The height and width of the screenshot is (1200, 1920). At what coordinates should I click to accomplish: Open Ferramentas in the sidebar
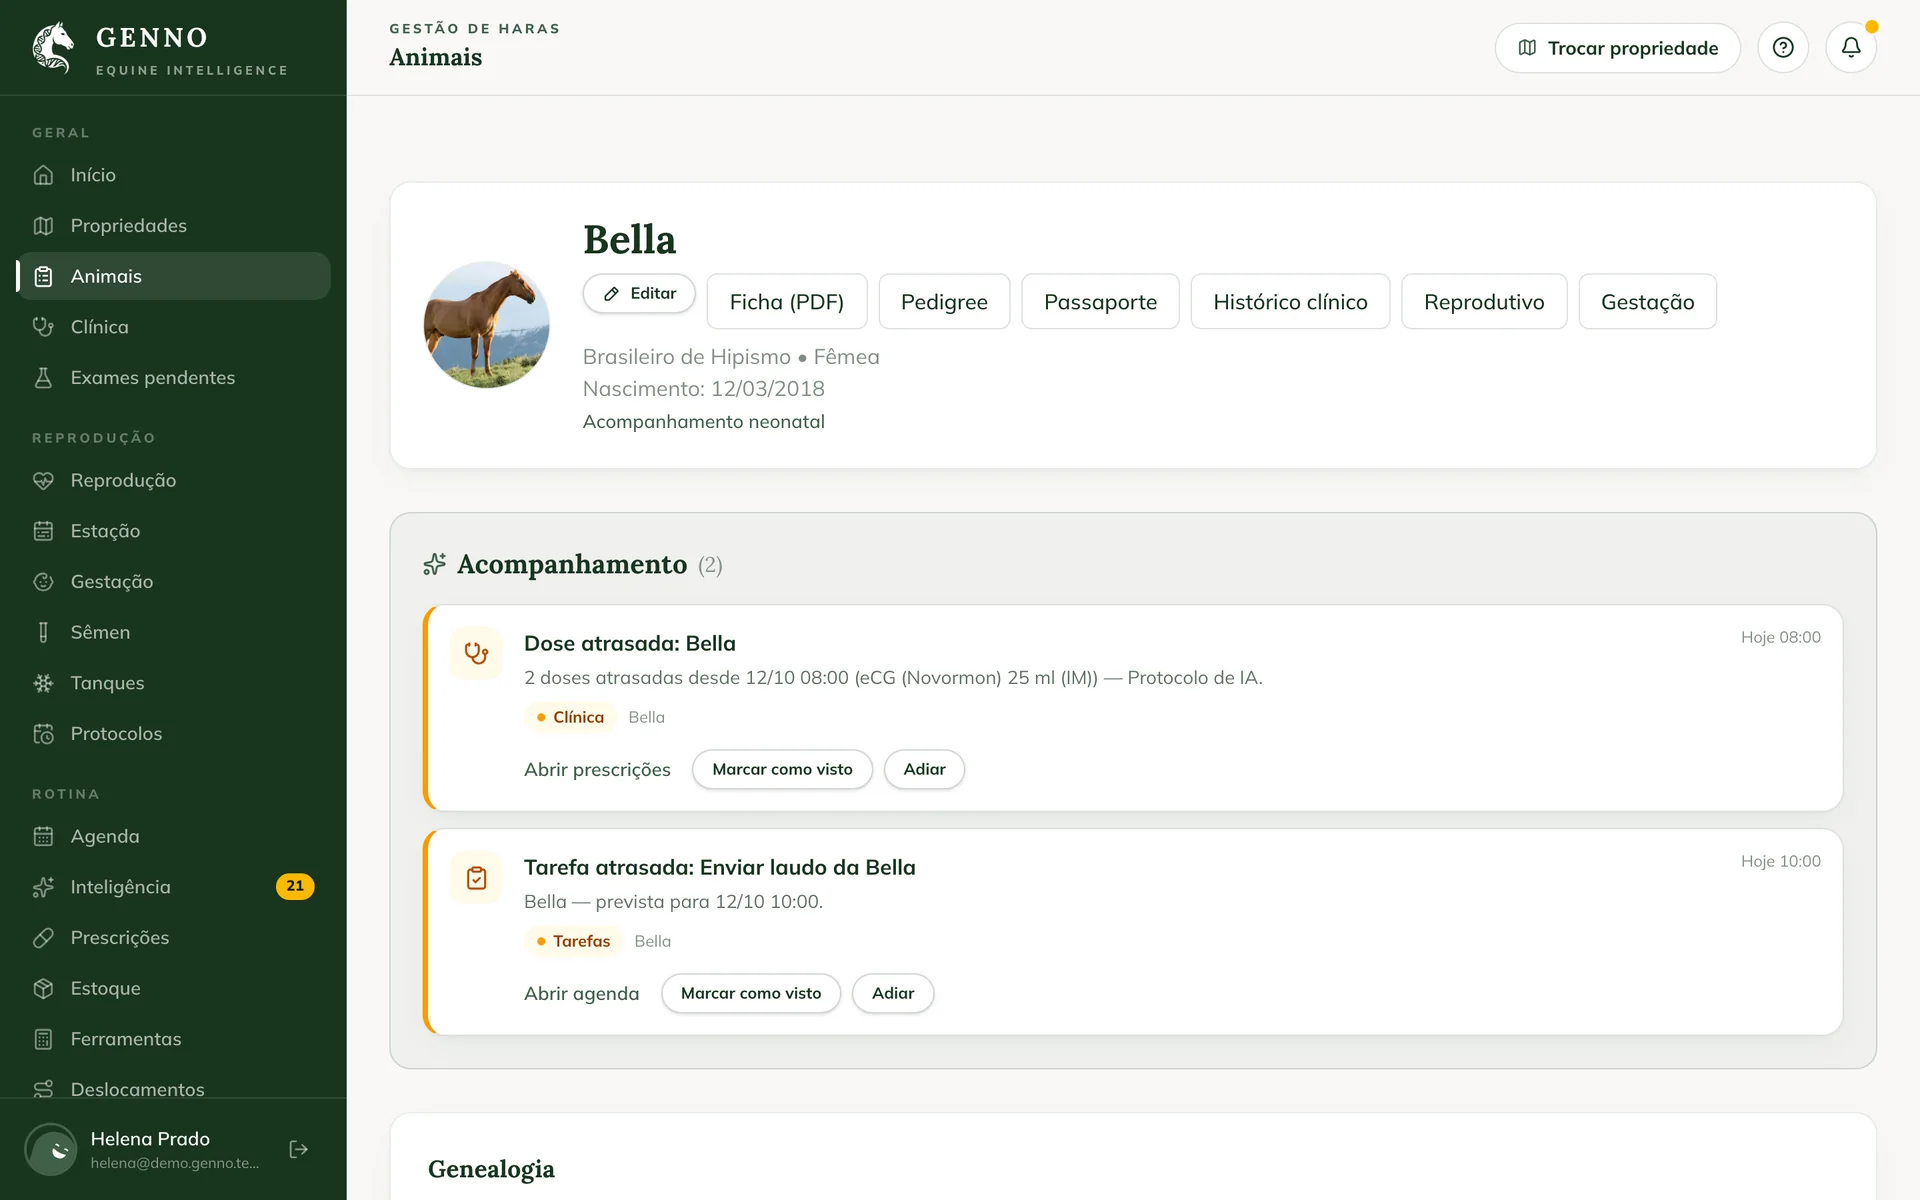point(174,1039)
